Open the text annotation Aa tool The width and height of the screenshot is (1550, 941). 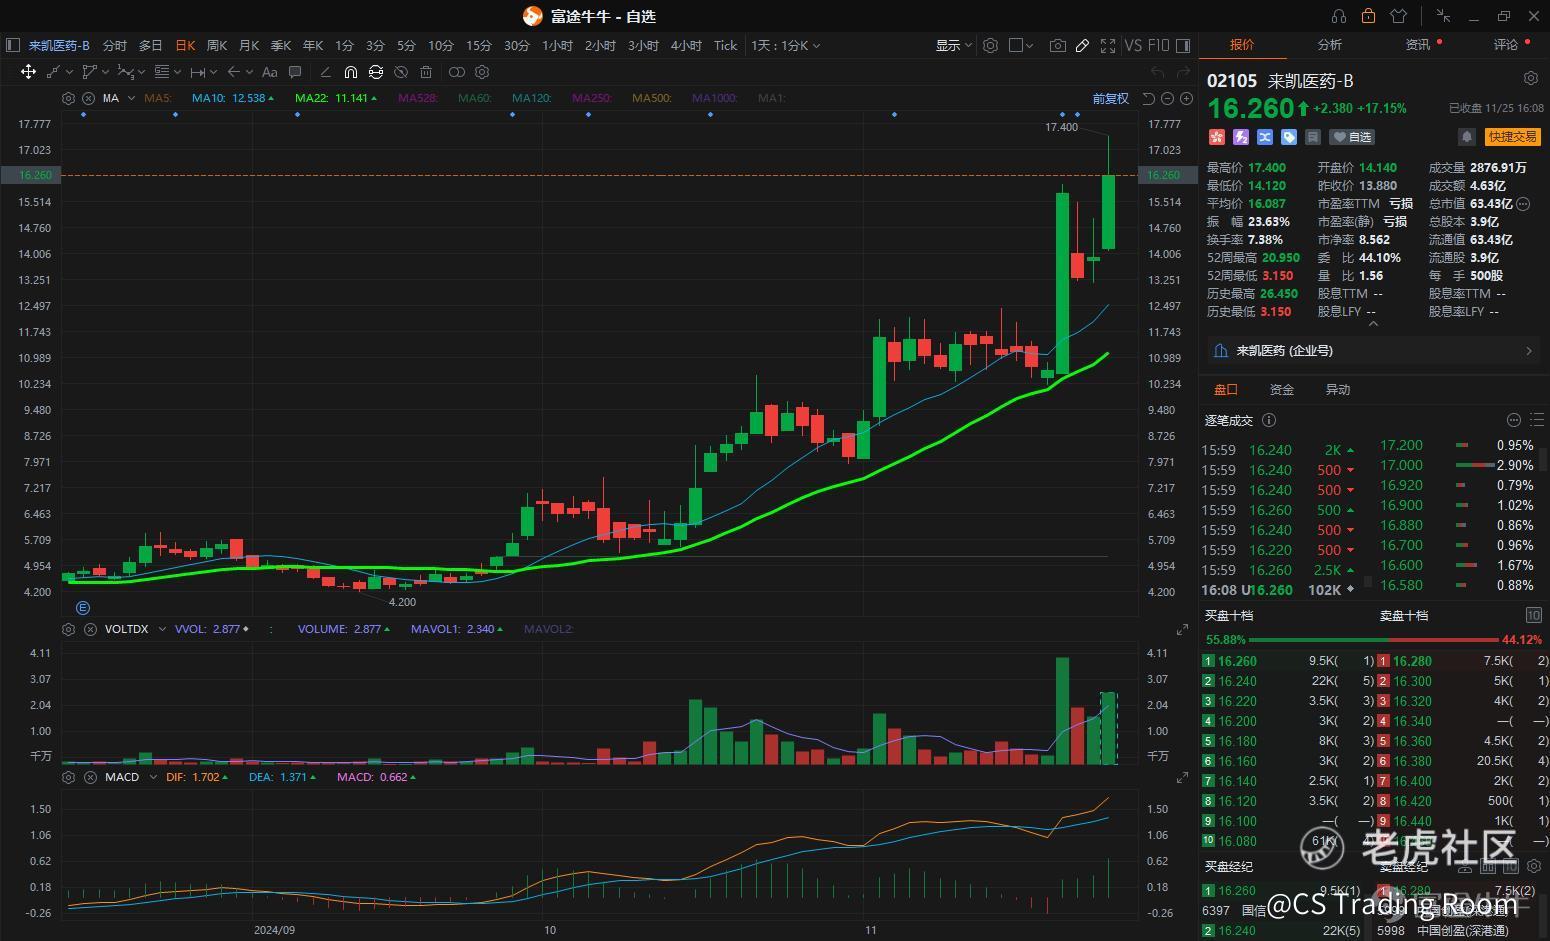tap(269, 72)
